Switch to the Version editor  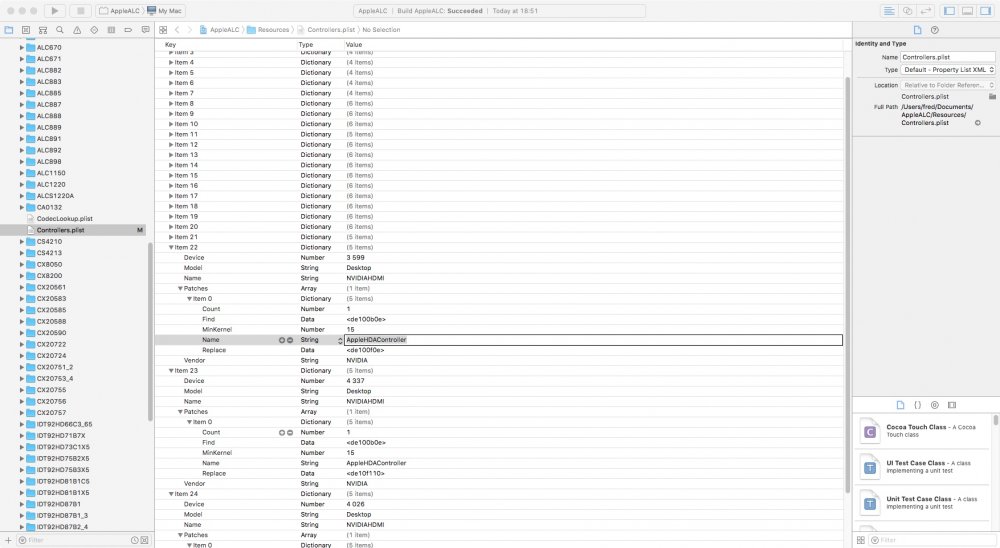coord(926,11)
